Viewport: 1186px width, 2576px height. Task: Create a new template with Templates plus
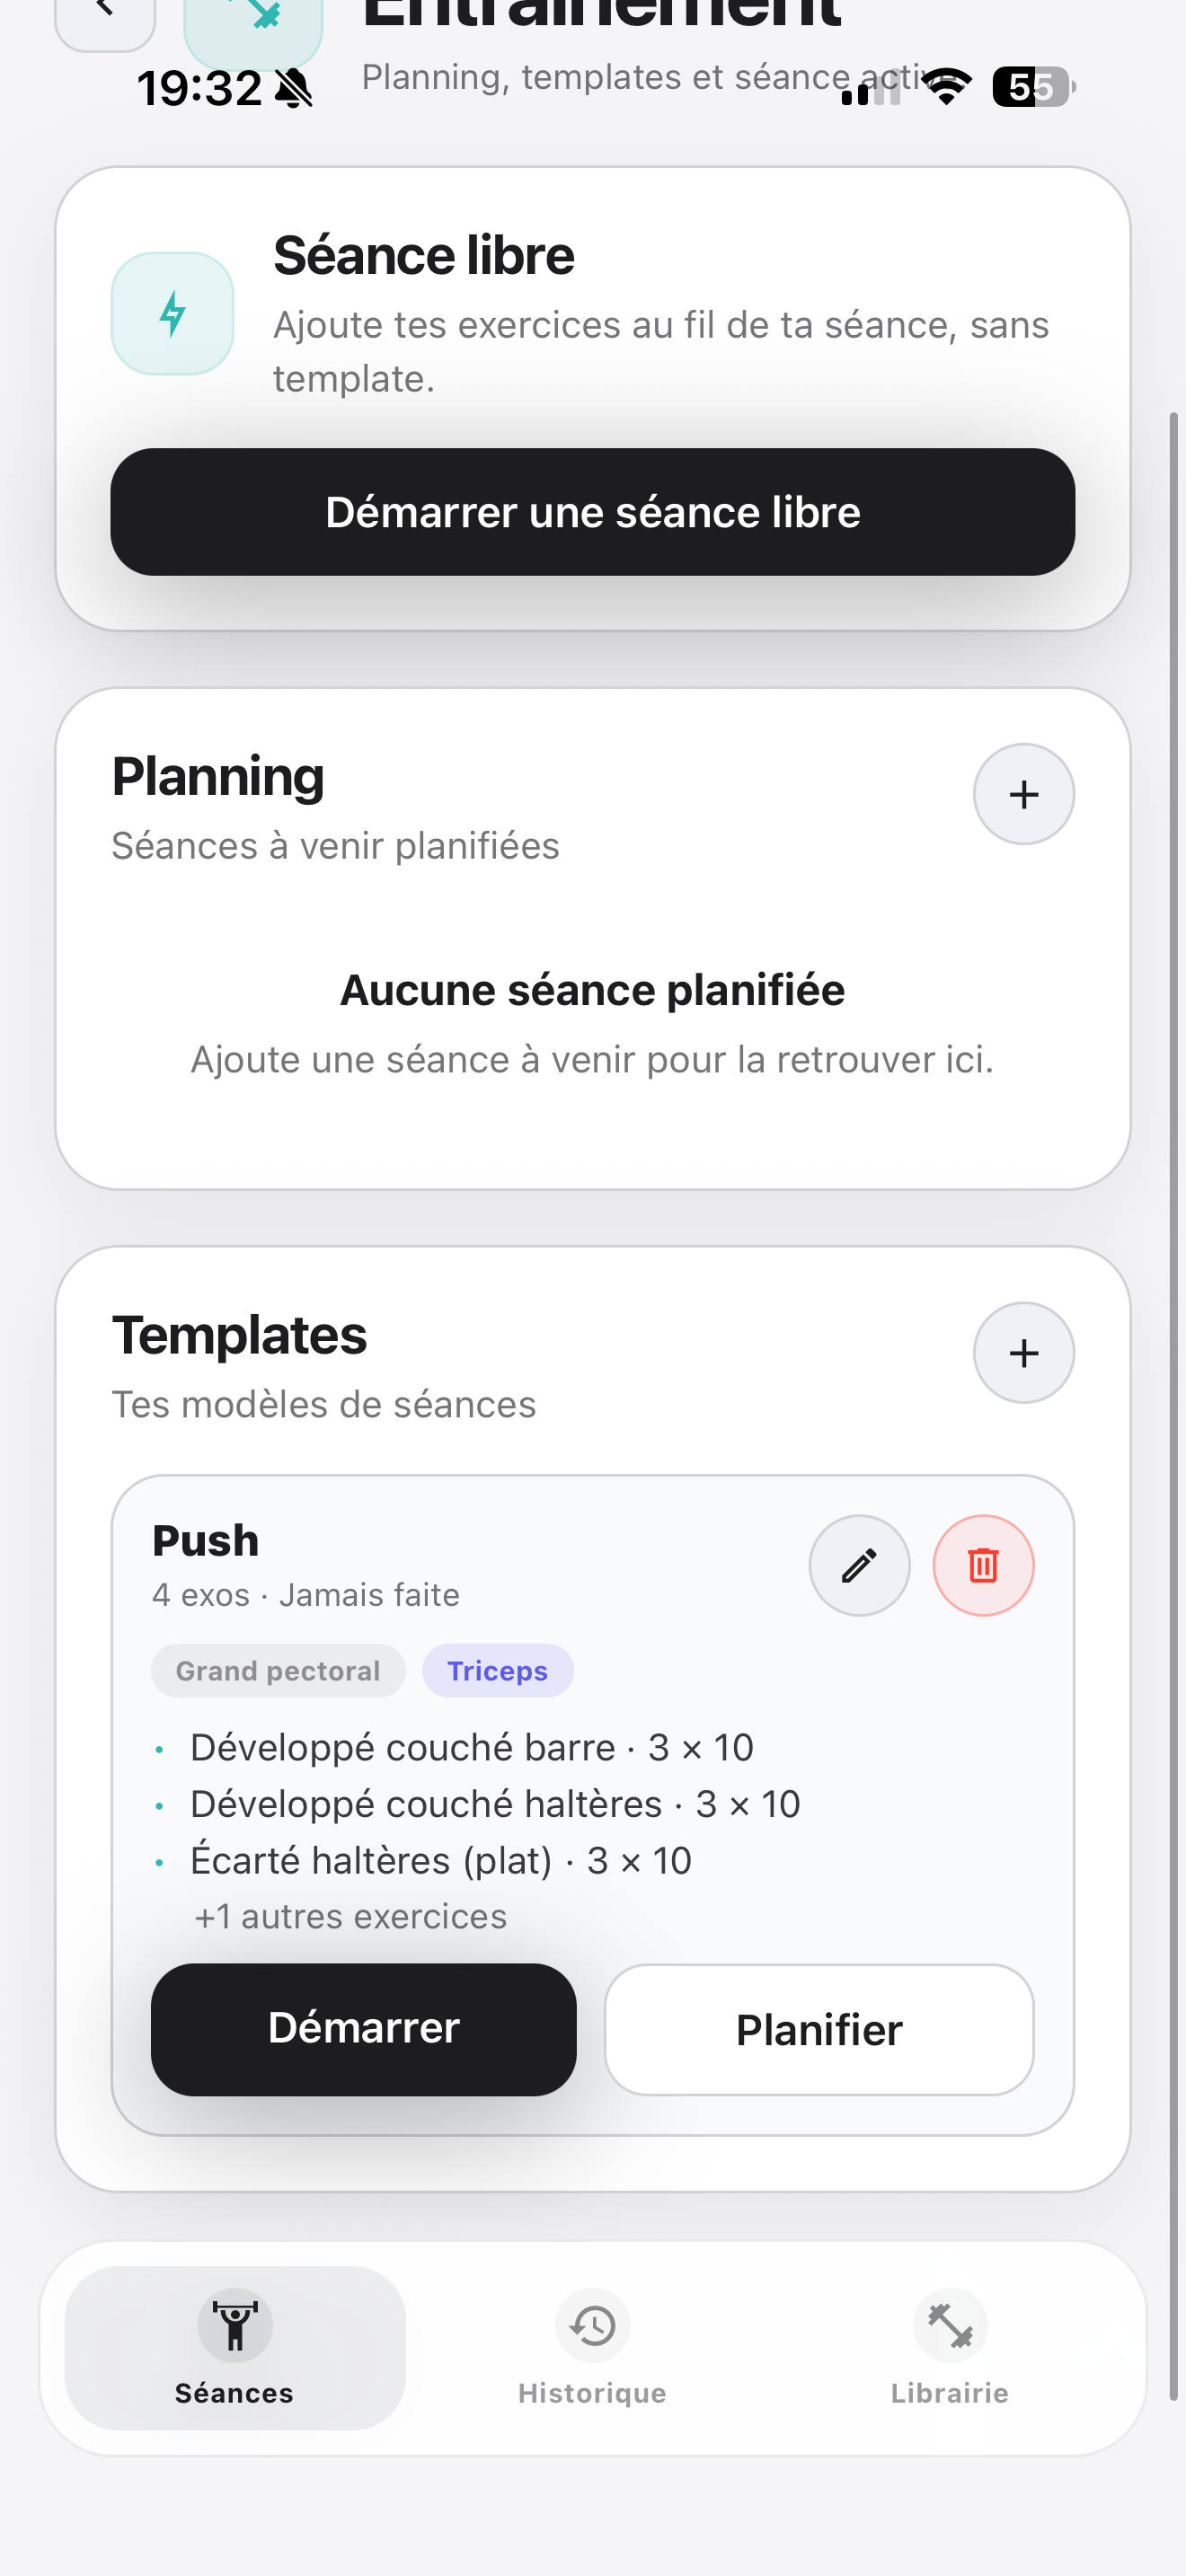1023,1352
